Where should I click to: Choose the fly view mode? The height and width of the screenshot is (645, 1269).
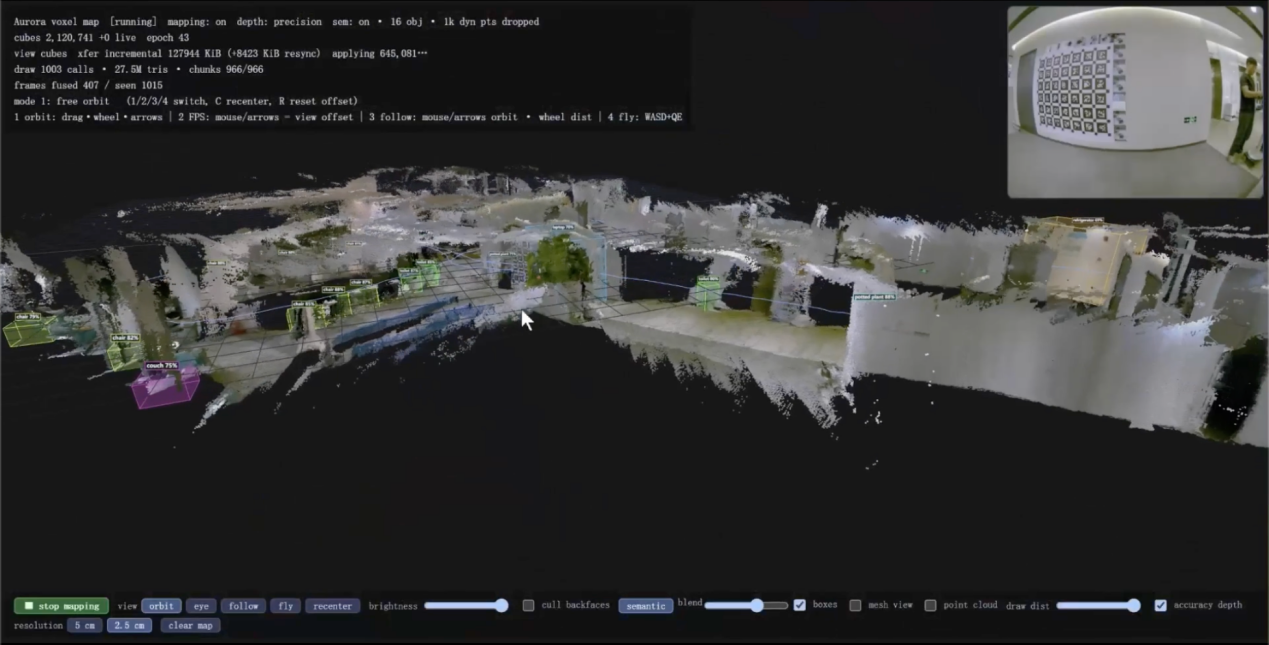coord(285,606)
